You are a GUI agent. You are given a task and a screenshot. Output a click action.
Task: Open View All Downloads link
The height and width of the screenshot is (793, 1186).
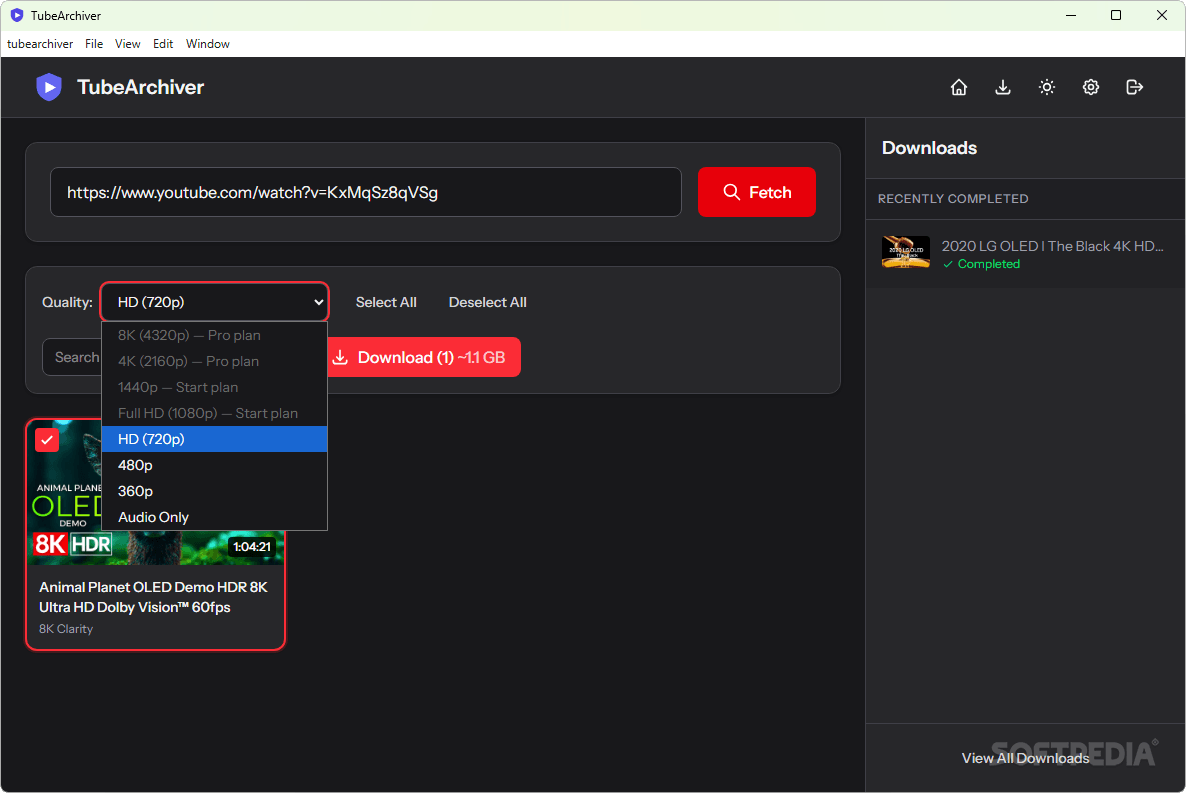pos(1025,758)
